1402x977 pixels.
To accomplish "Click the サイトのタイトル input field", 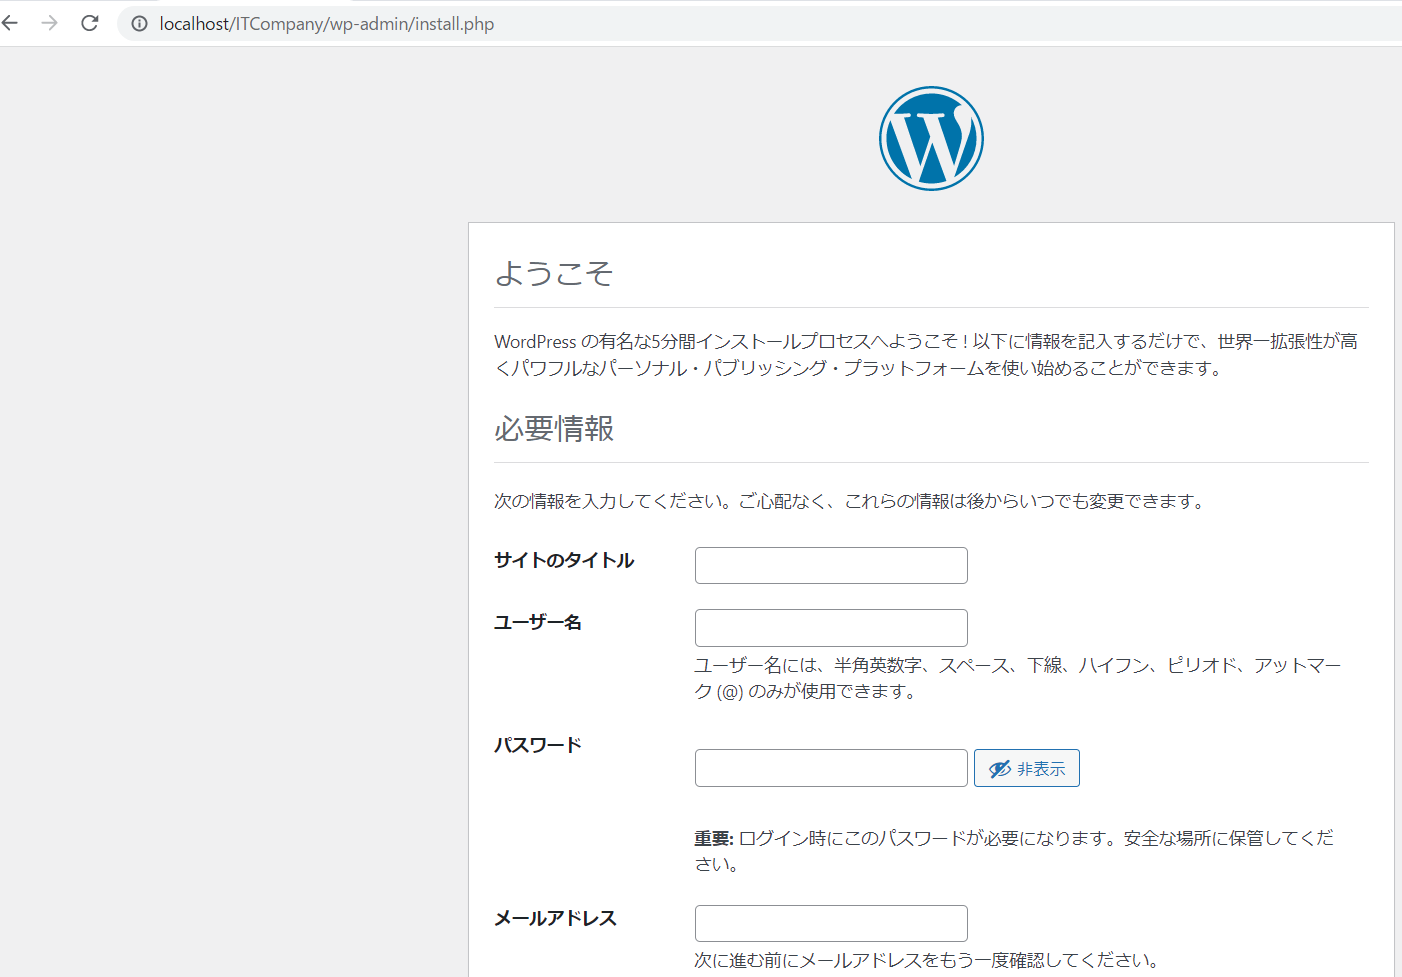I will click(x=831, y=565).
